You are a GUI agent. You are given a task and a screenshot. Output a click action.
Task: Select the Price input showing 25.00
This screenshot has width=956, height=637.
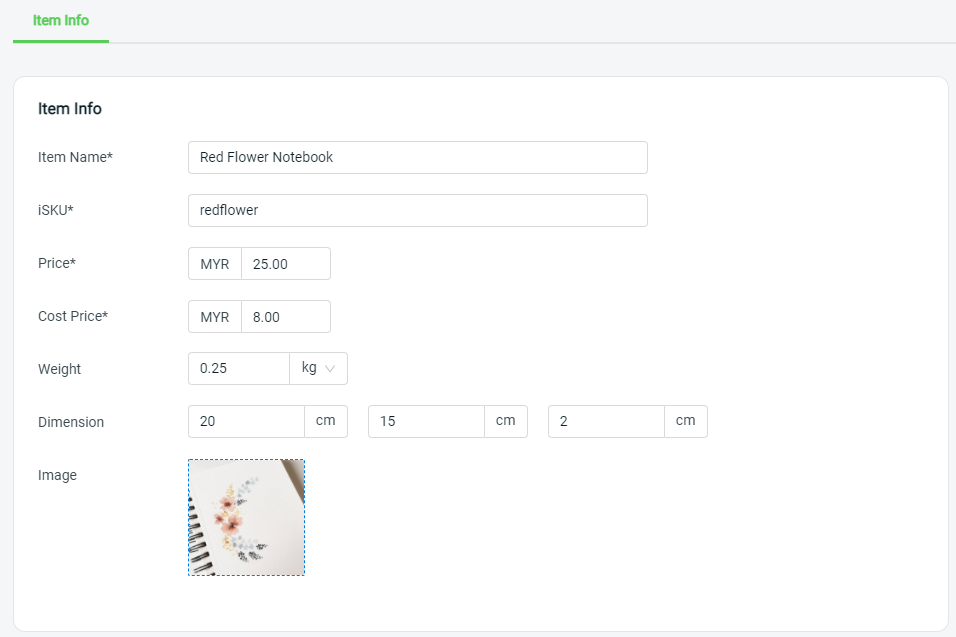tap(286, 263)
